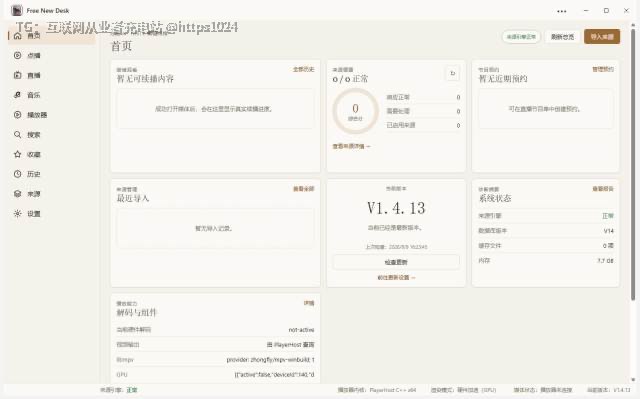Click the 缓存文件 cache files row
This screenshot has width=640, height=399.
coord(546,246)
